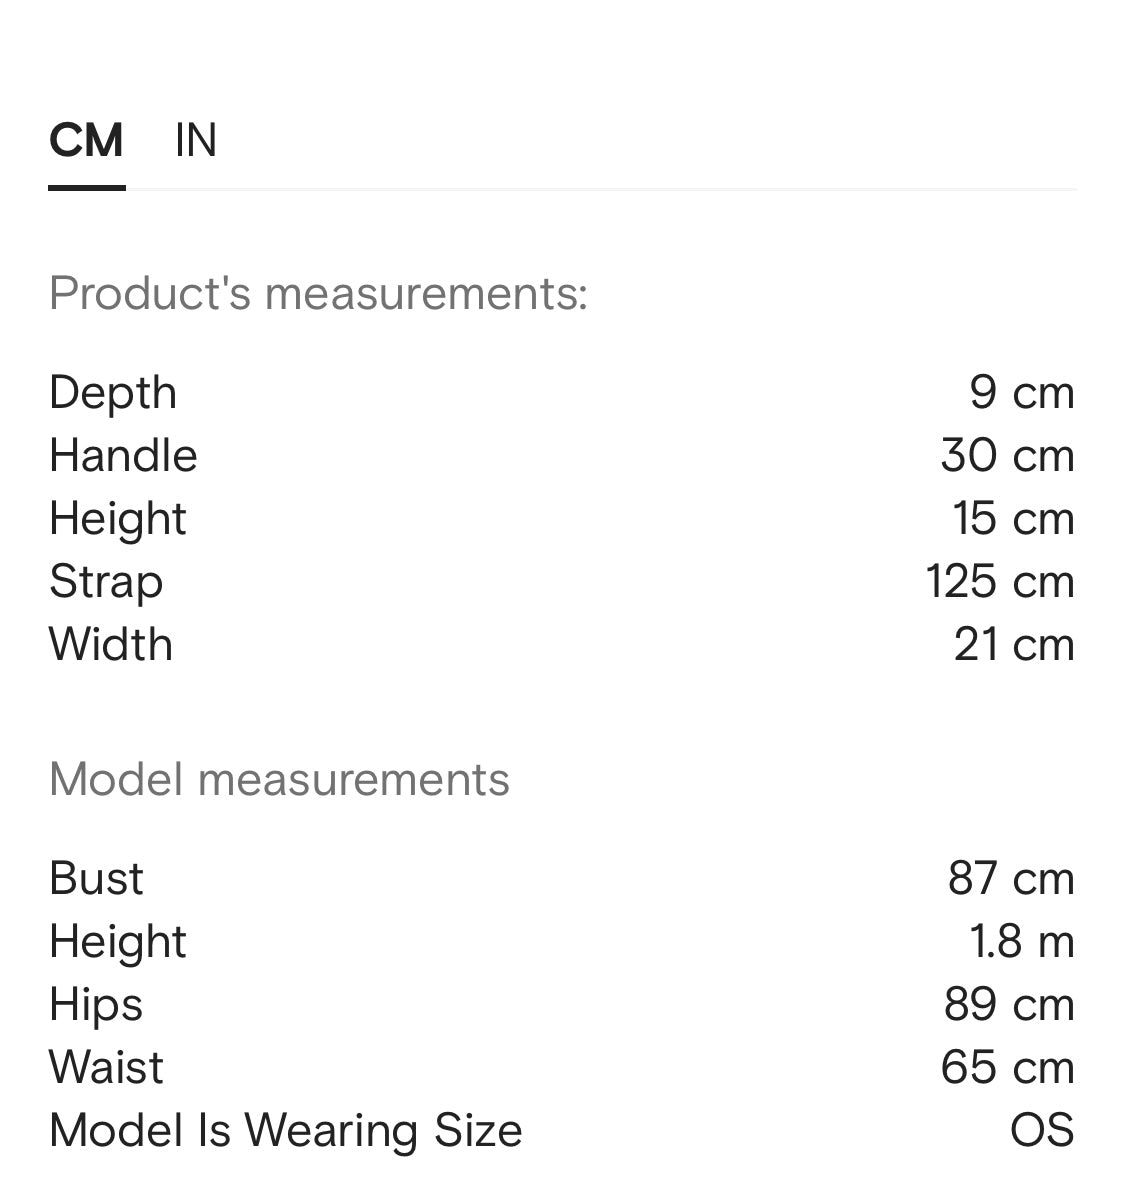Click the 125 cm strap value
Viewport: 1125px width, 1177px height.
click(1000, 581)
